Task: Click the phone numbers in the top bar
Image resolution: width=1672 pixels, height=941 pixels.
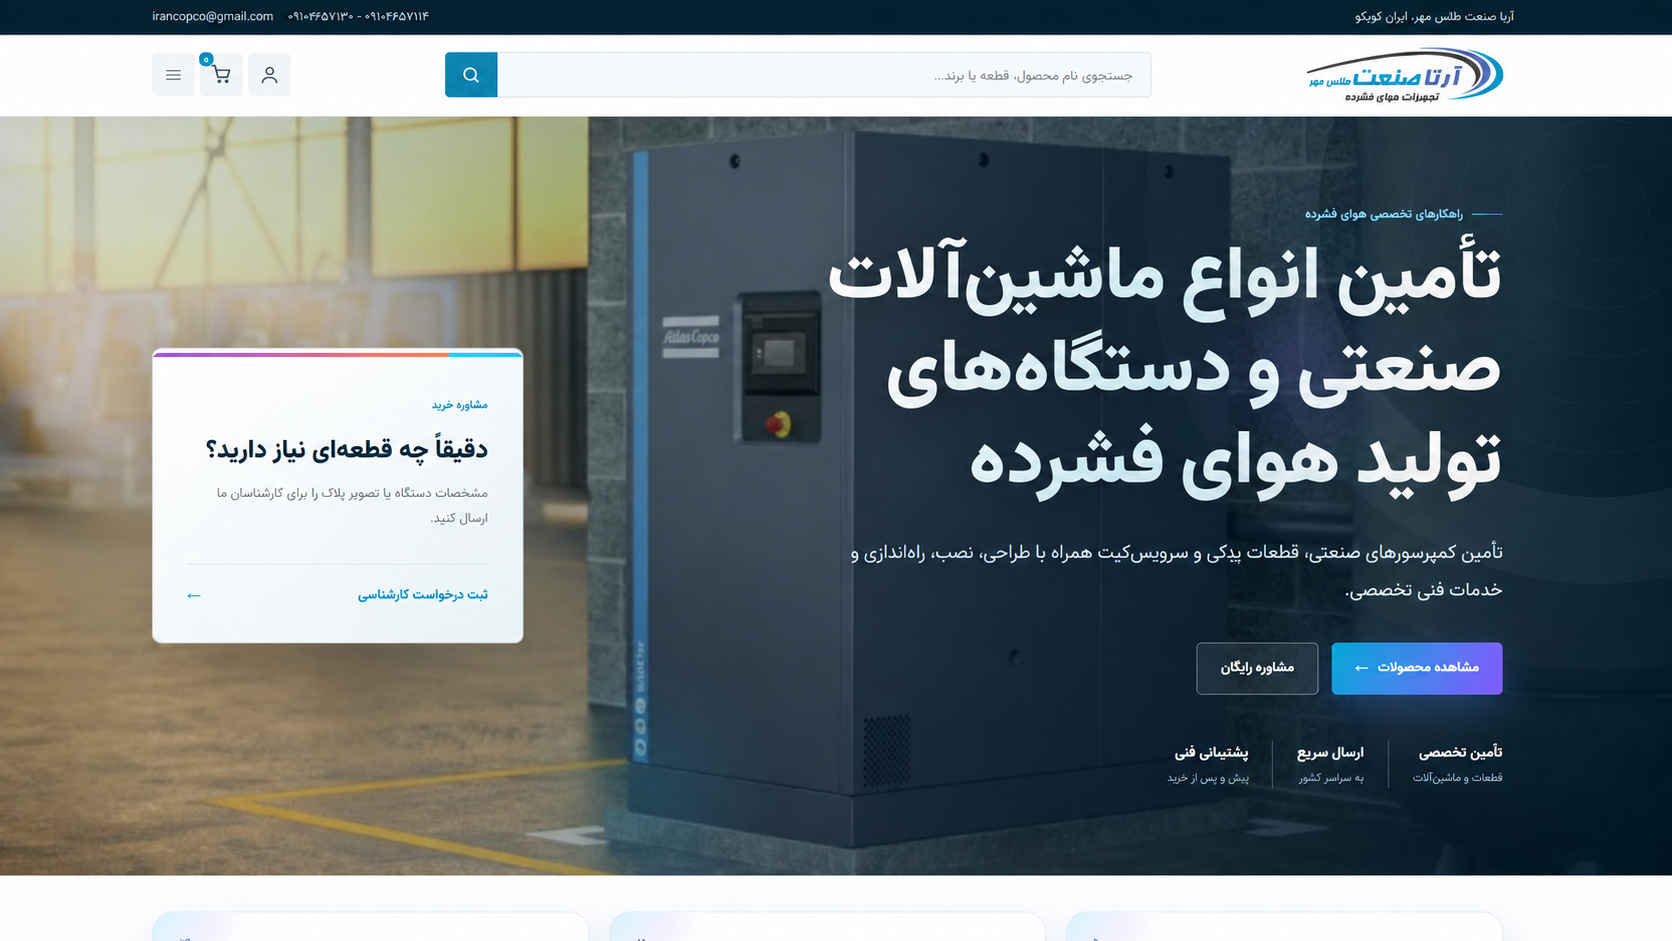Action: 358,17
